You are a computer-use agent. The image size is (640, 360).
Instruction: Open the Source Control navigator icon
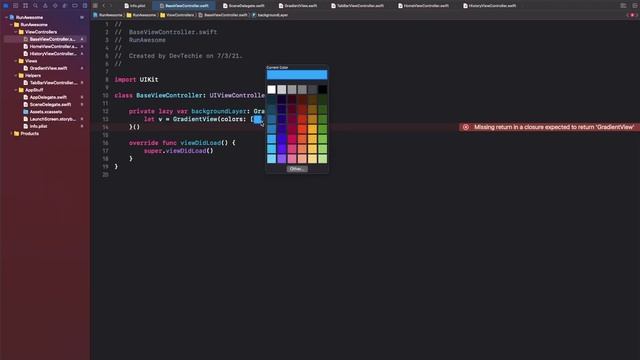click(16, 6)
